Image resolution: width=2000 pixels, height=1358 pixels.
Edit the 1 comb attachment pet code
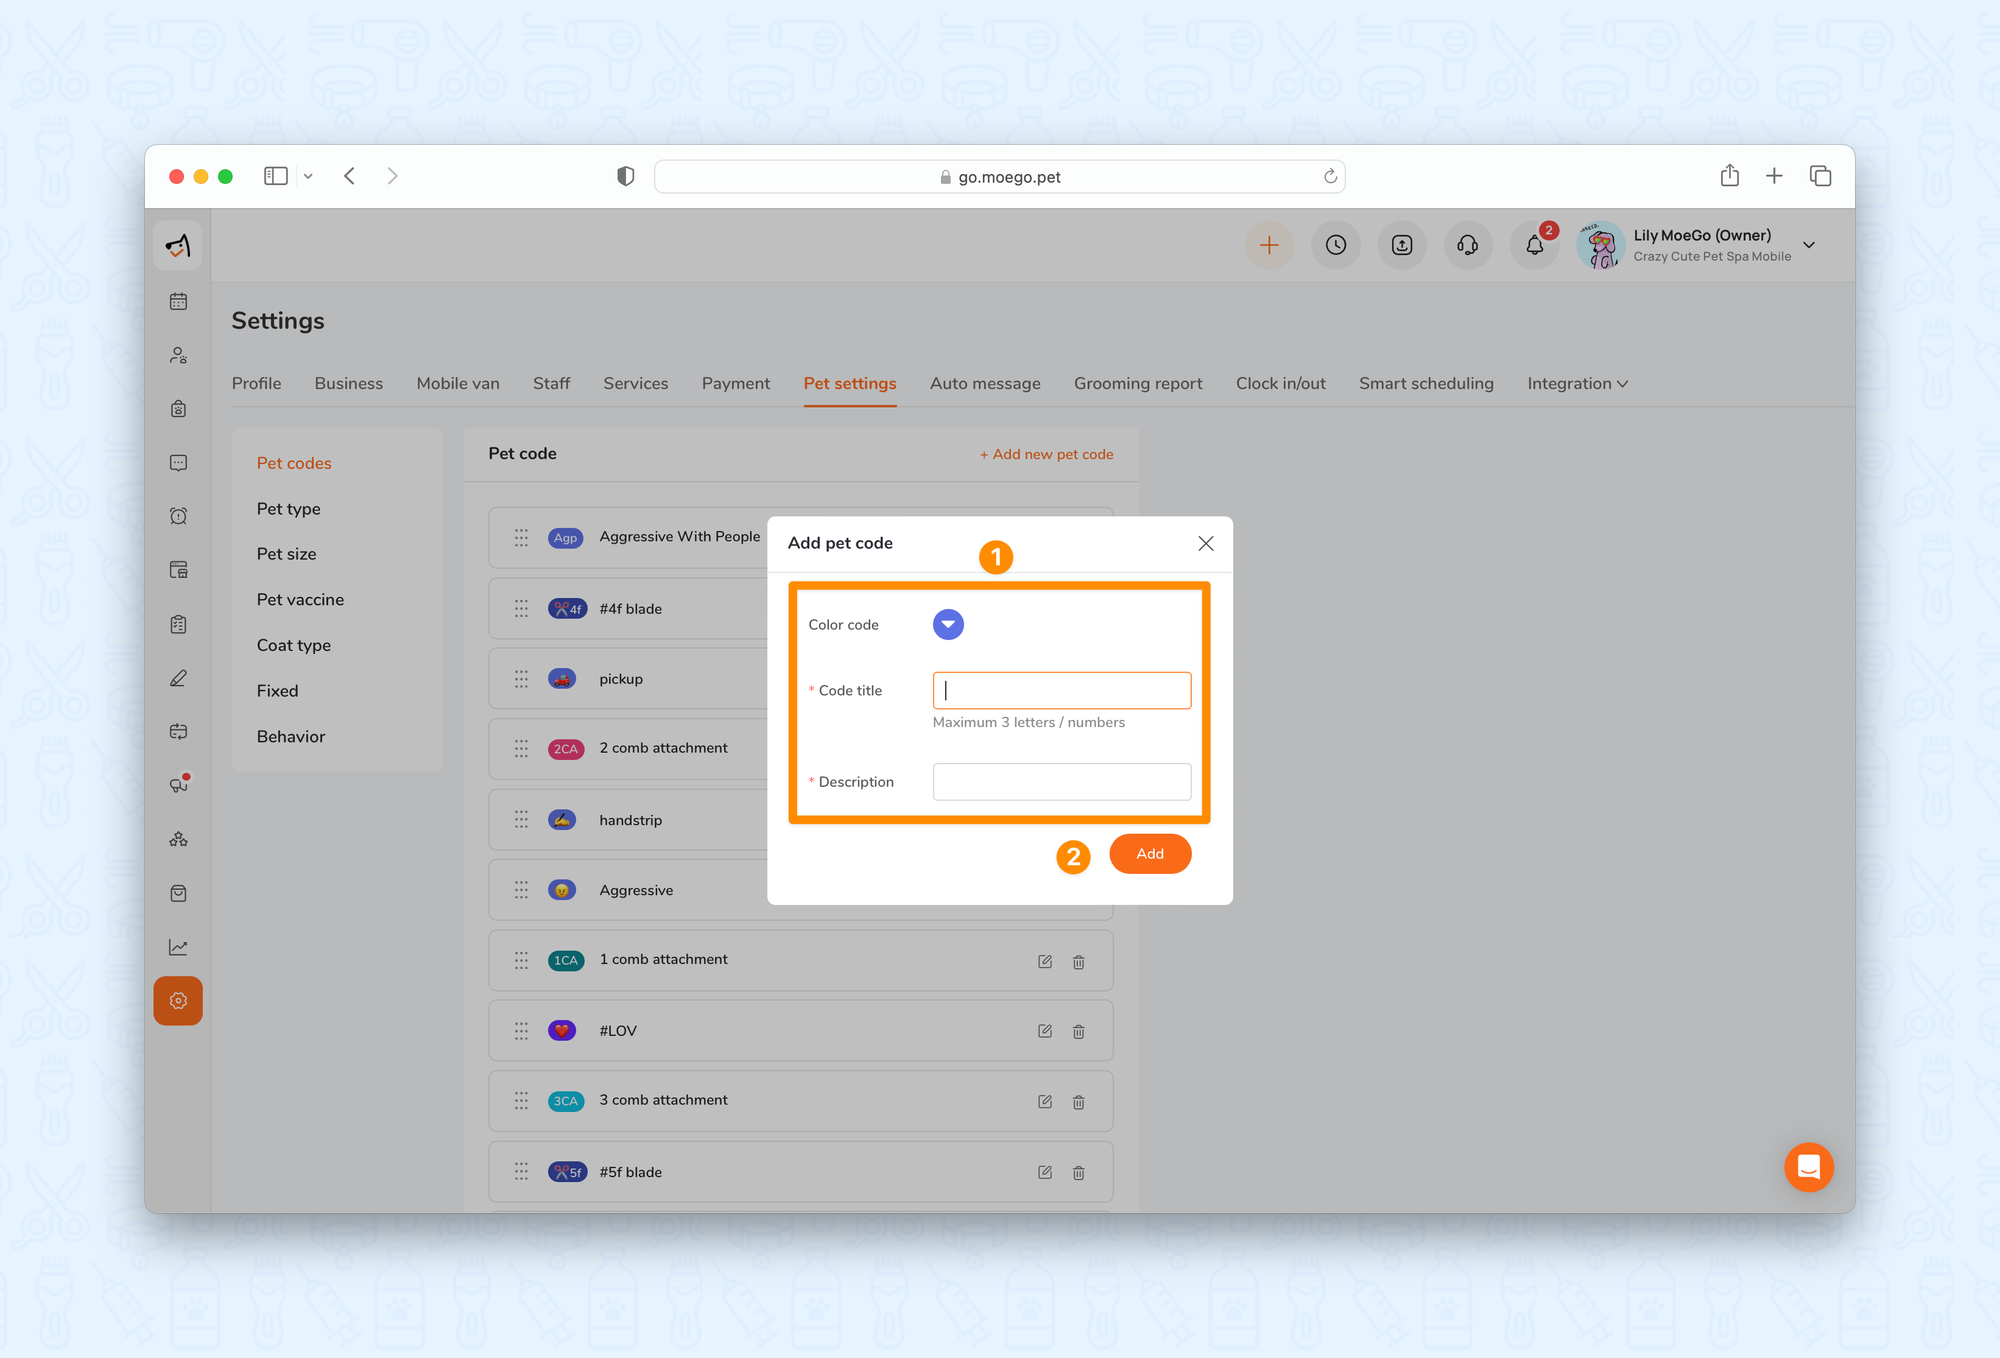(x=1045, y=961)
